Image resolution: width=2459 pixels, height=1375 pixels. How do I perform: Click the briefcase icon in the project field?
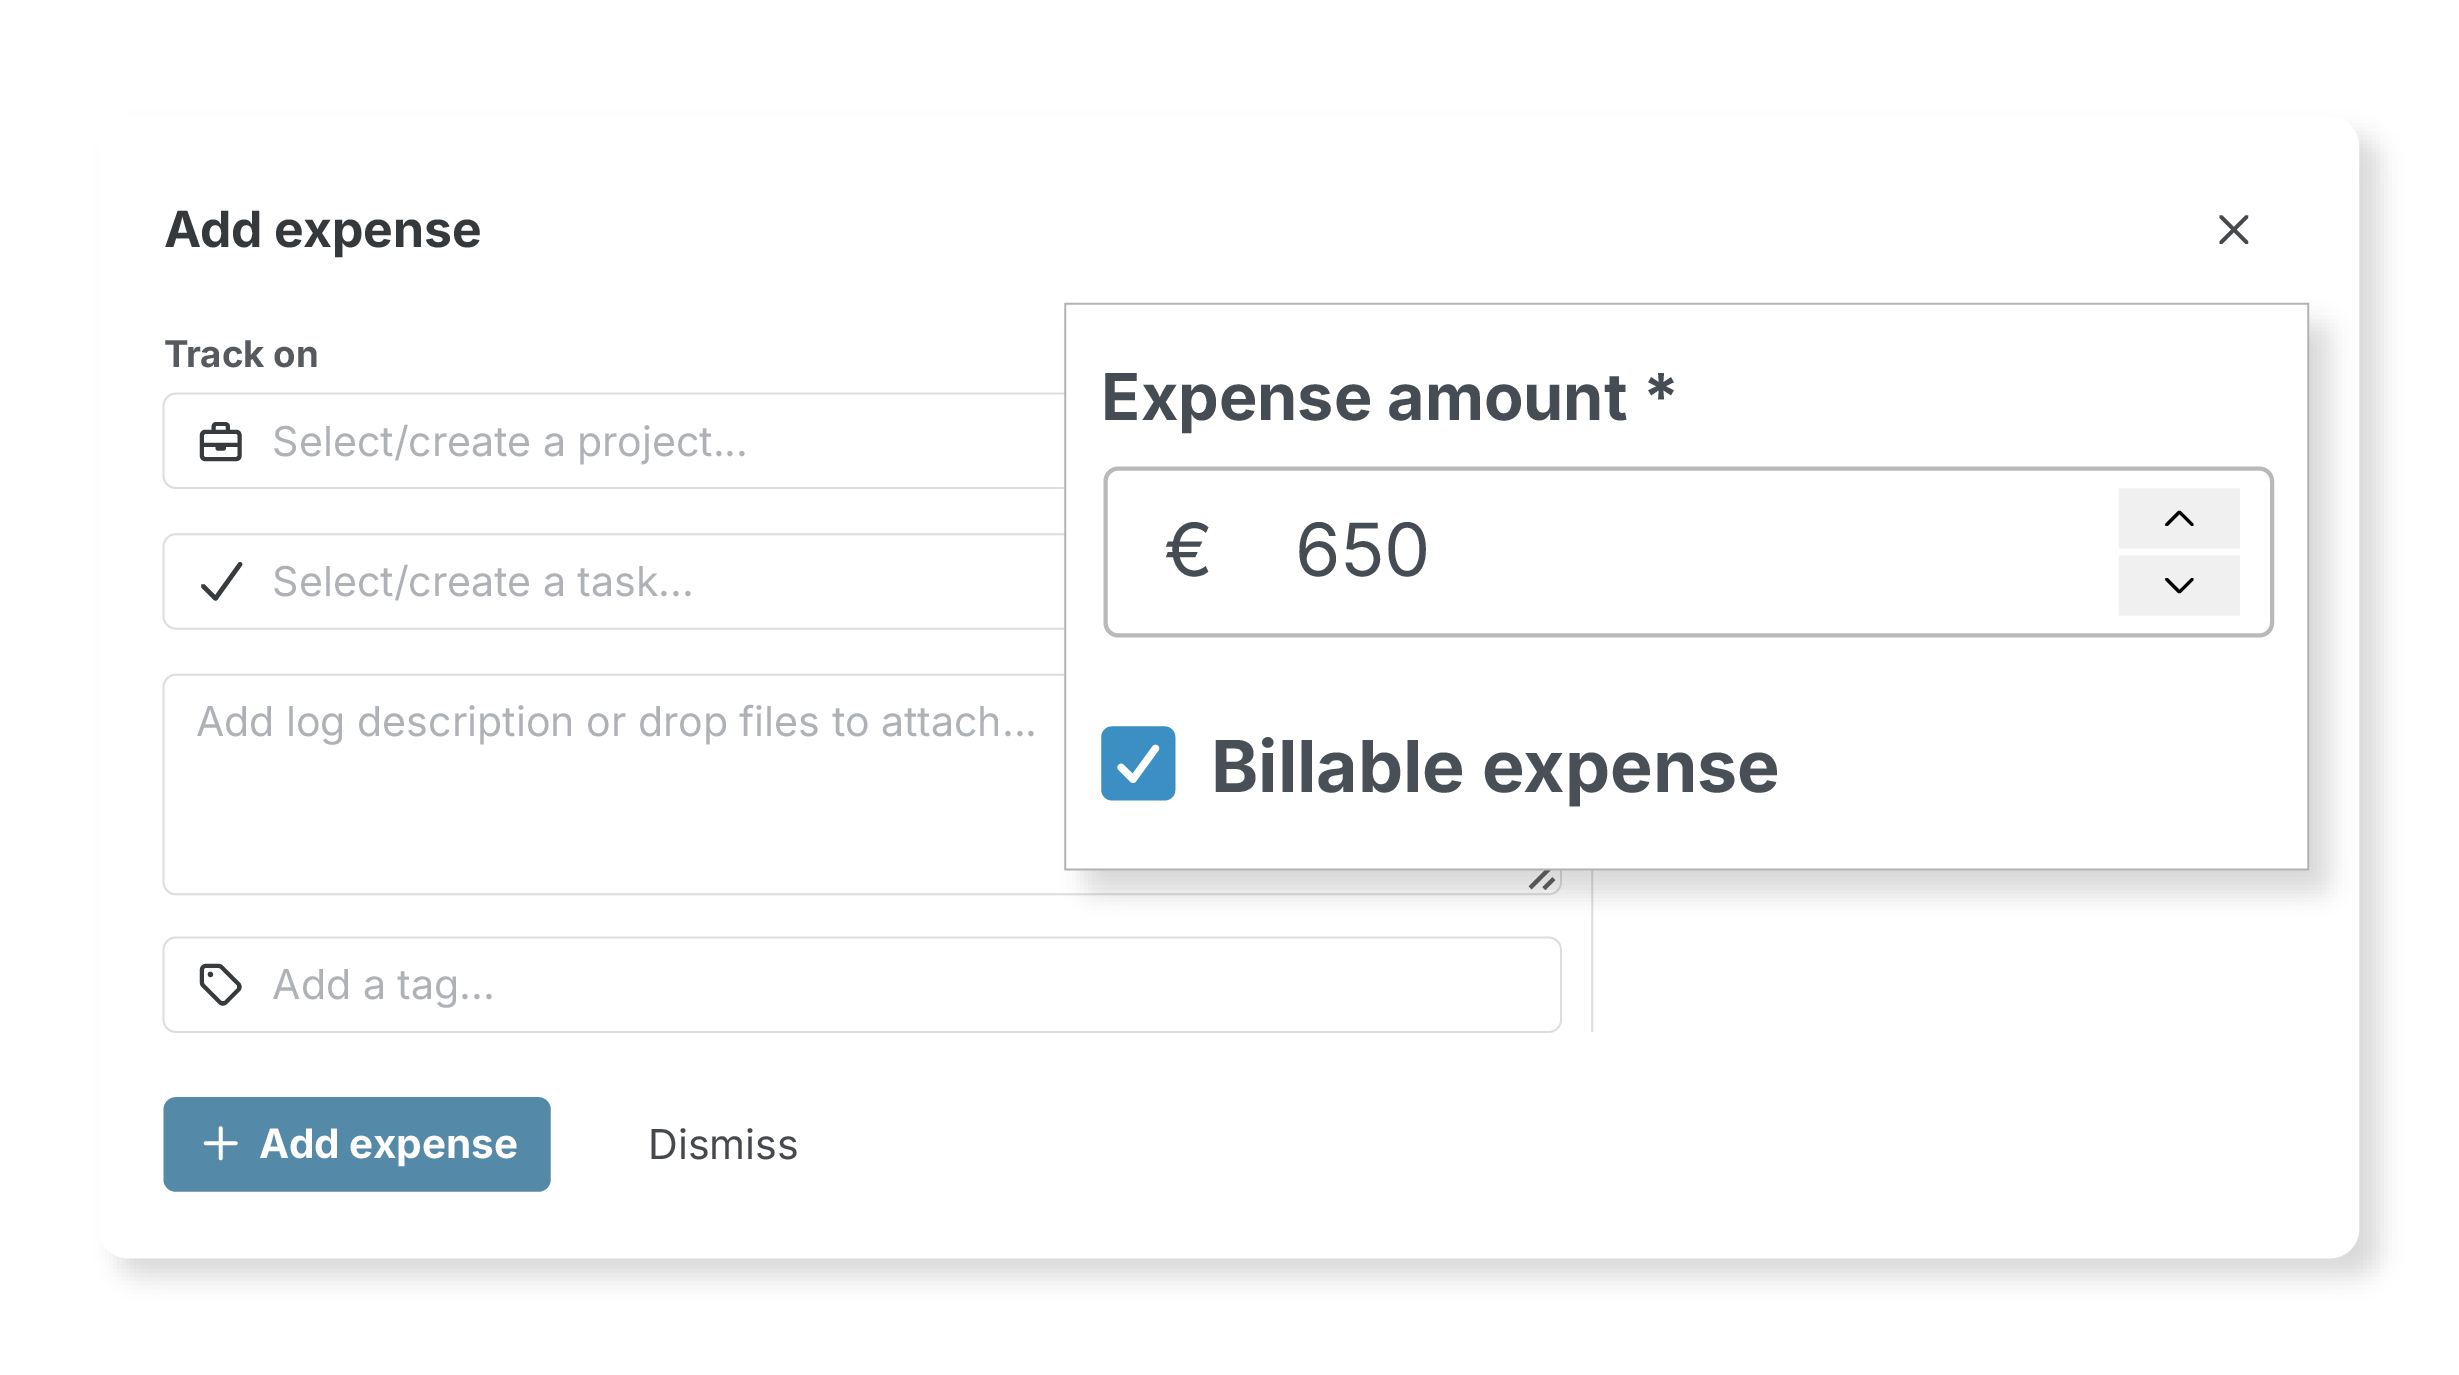pyautogui.click(x=219, y=441)
